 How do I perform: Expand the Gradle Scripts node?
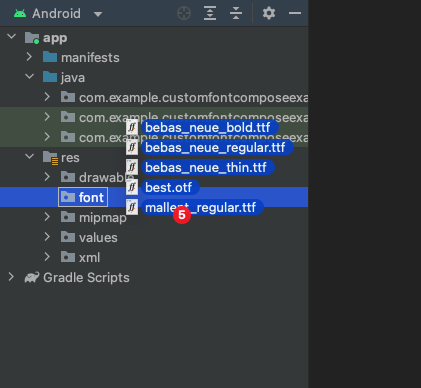point(11,277)
